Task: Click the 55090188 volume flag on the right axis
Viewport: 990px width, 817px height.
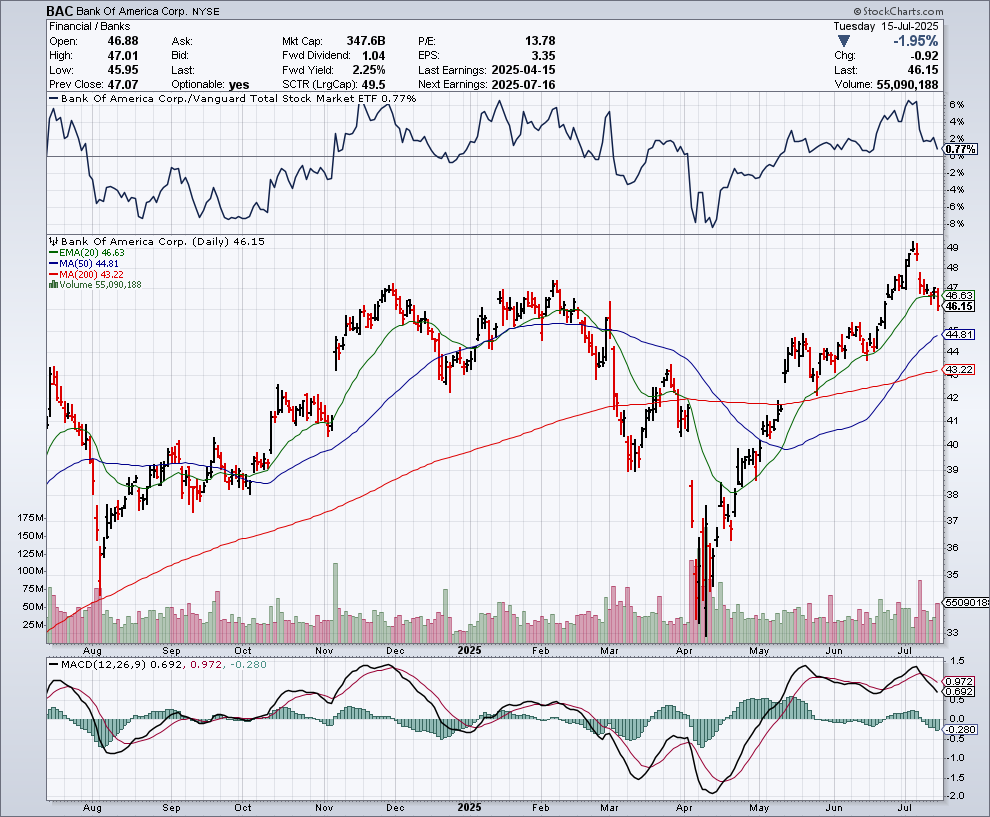Action: coord(967,602)
